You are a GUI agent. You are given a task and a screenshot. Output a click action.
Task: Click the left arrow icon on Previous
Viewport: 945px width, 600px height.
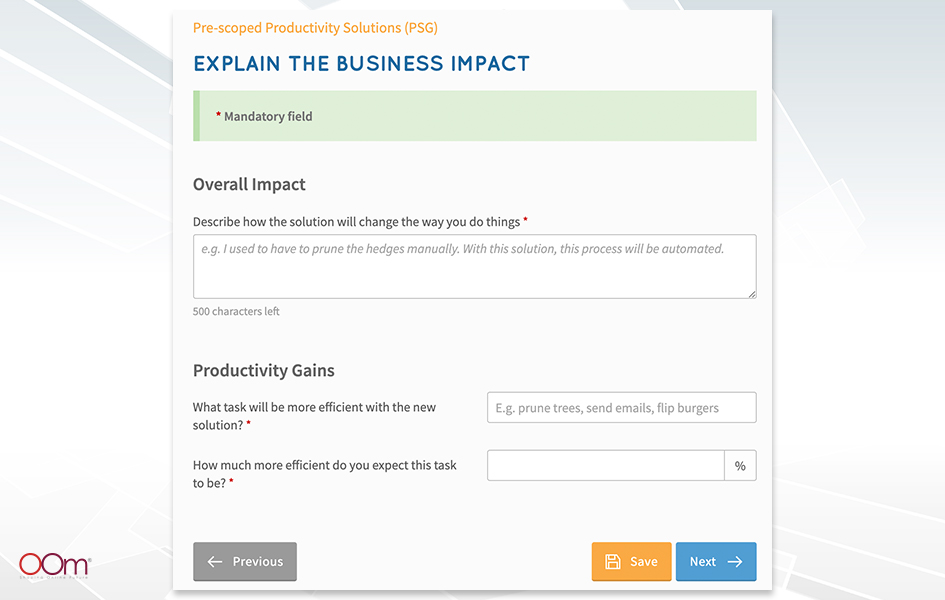pyautogui.click(x=215, y=561)
